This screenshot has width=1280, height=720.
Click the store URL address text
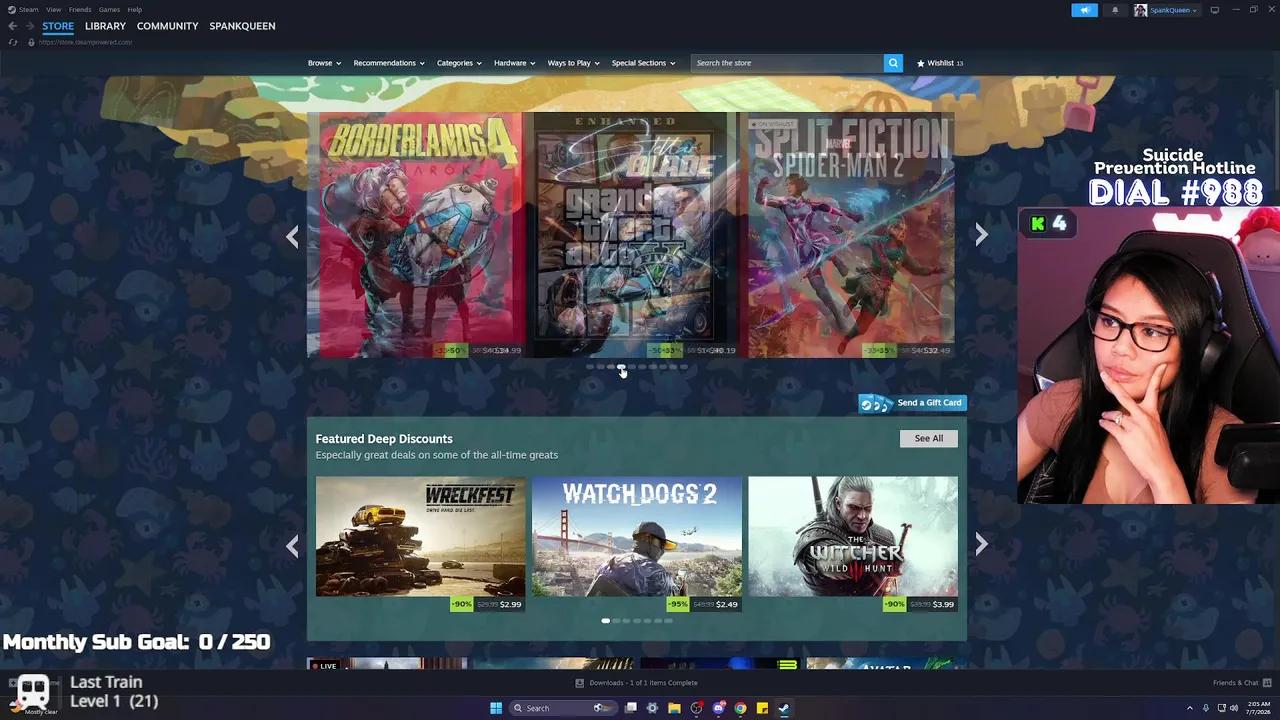pos(85,42)
